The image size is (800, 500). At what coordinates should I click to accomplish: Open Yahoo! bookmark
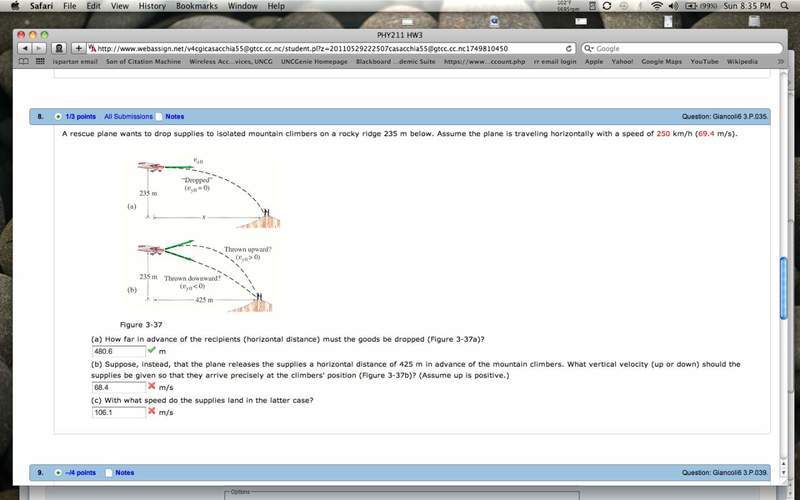pos(622,62)
